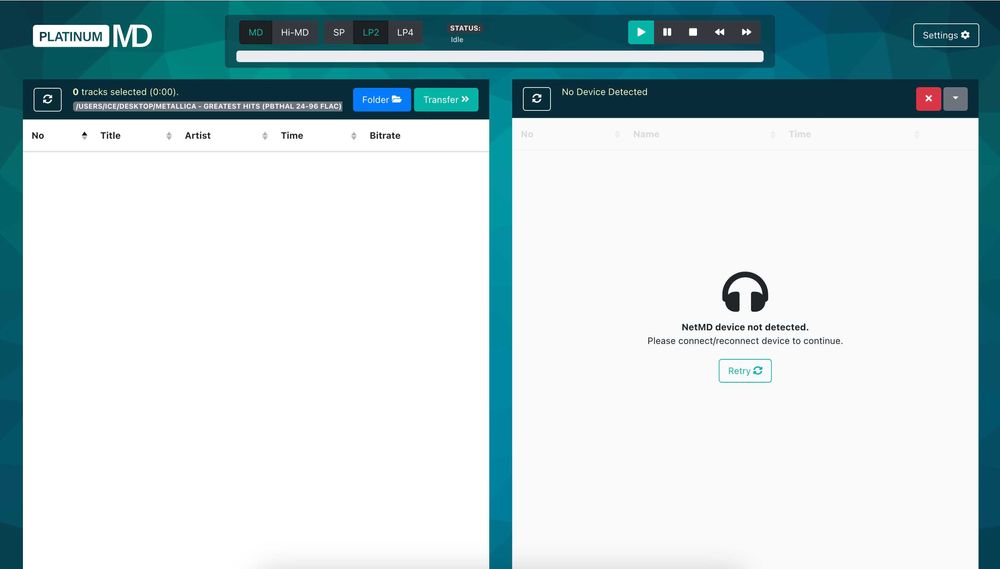
Task: Click the "Idle" status text
Action: click(x=457, y=40)
